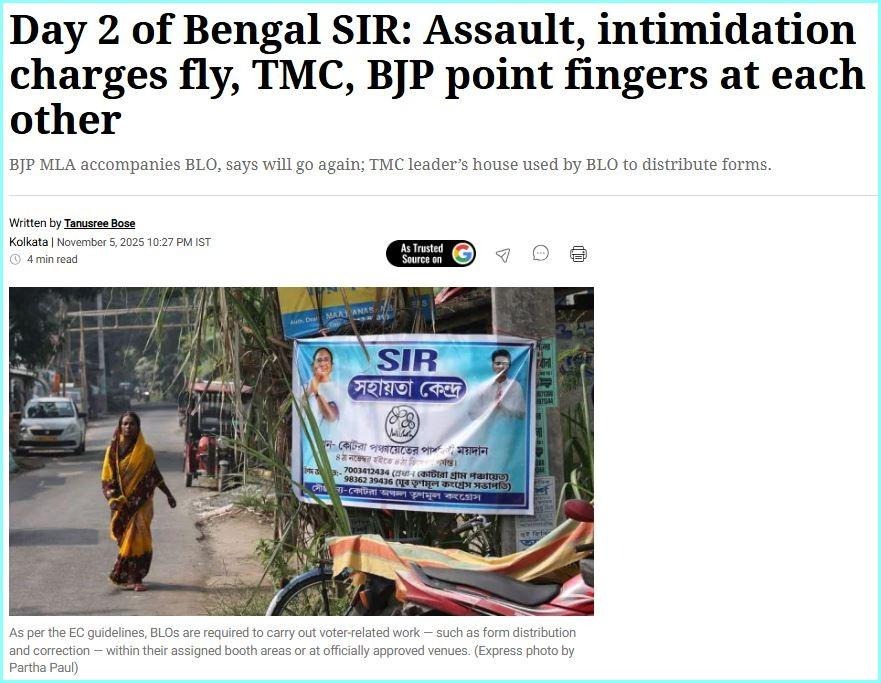Screen dimensions: 881x683
Task: Click the photo caption about EC guidelines
Action: [x=292, y=650]
